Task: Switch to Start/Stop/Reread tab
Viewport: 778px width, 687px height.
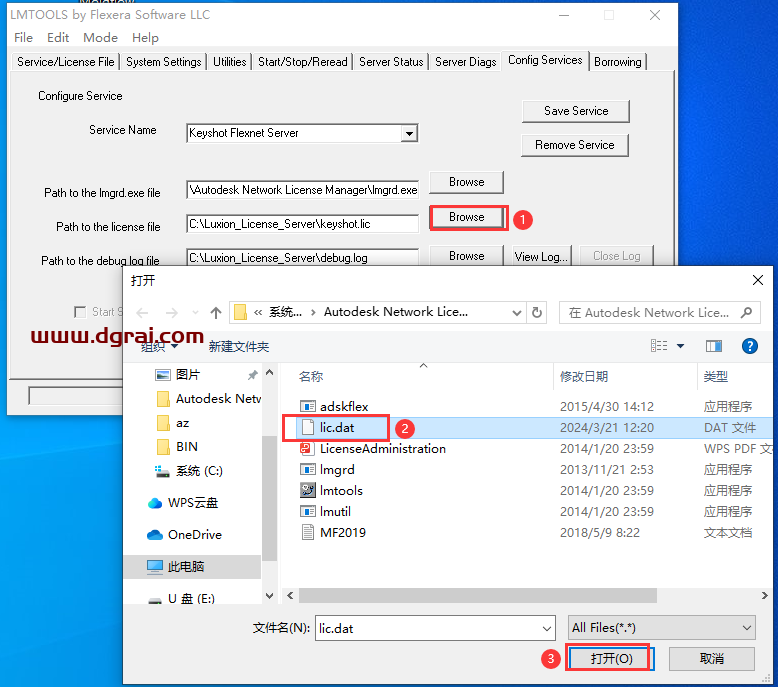Action: click(303, 62)
